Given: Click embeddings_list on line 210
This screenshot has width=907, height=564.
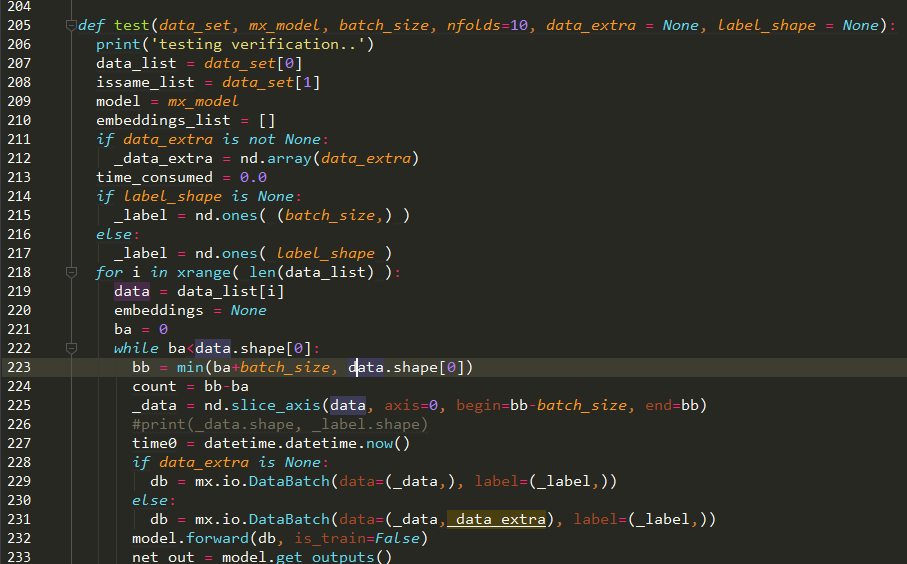Looking at the screenshot, I should tap(163, 120).
